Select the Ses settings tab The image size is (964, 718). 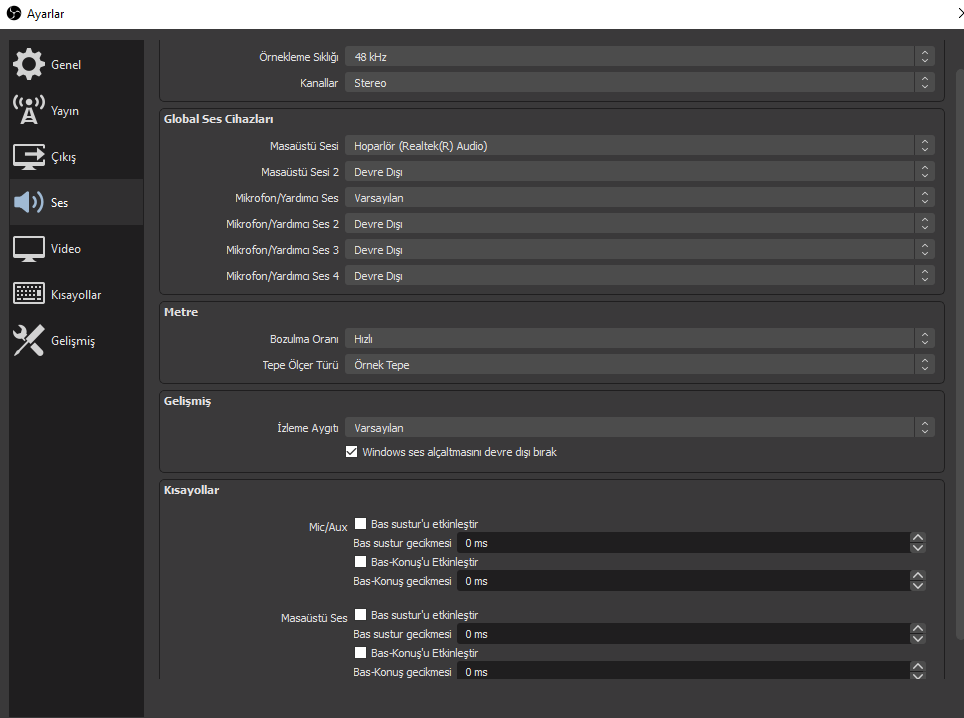click(x=76, y=202)
